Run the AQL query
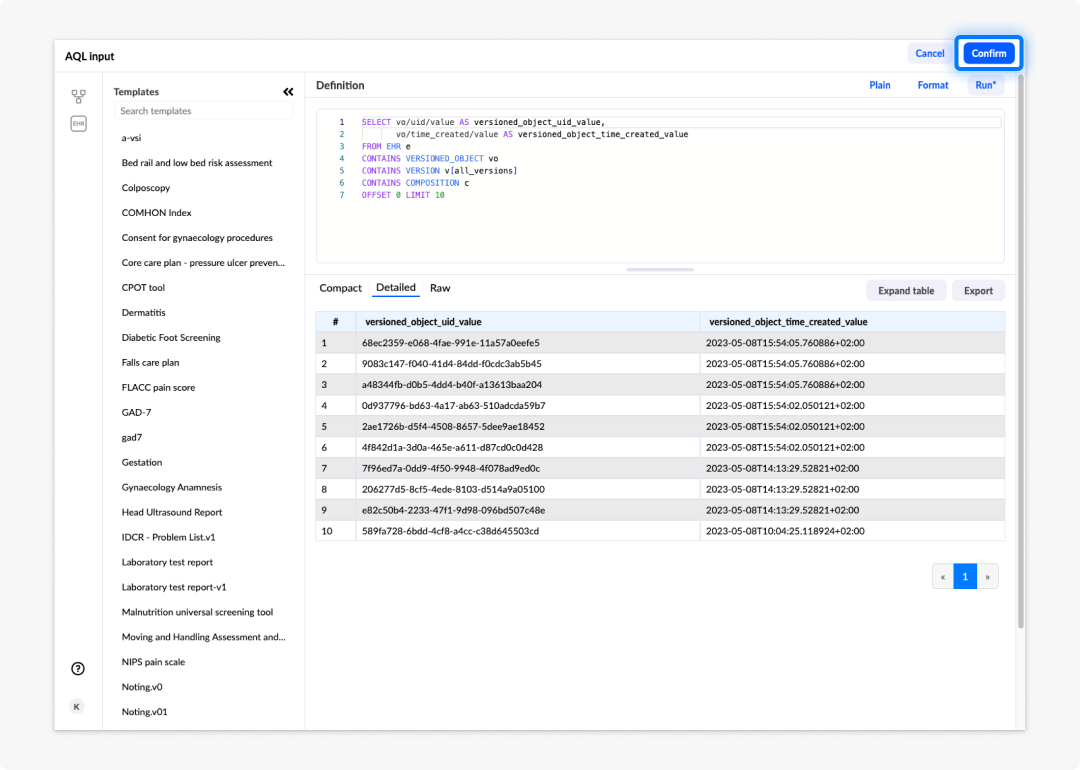The image size is (1080, 770). click(986, 85)
